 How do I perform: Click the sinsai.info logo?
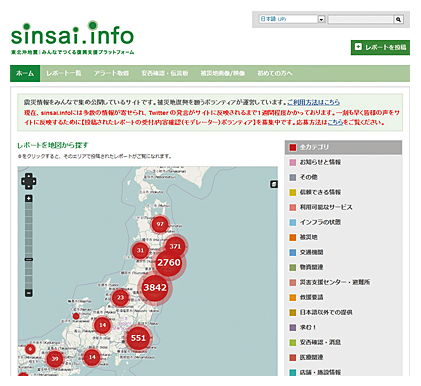(x=72, y=37)
